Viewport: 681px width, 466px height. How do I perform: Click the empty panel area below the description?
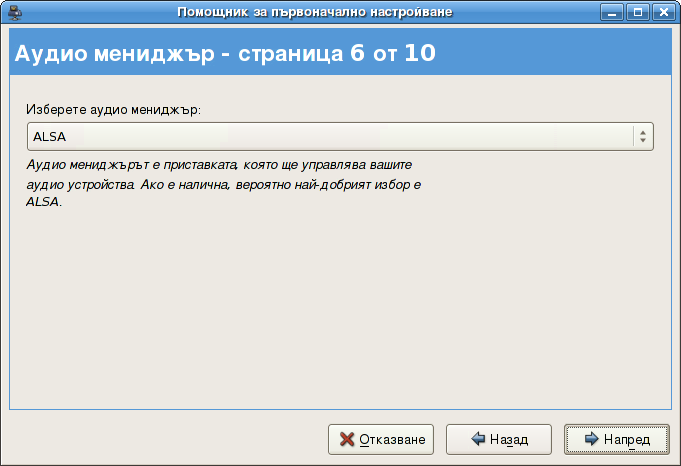coord(339,310)
